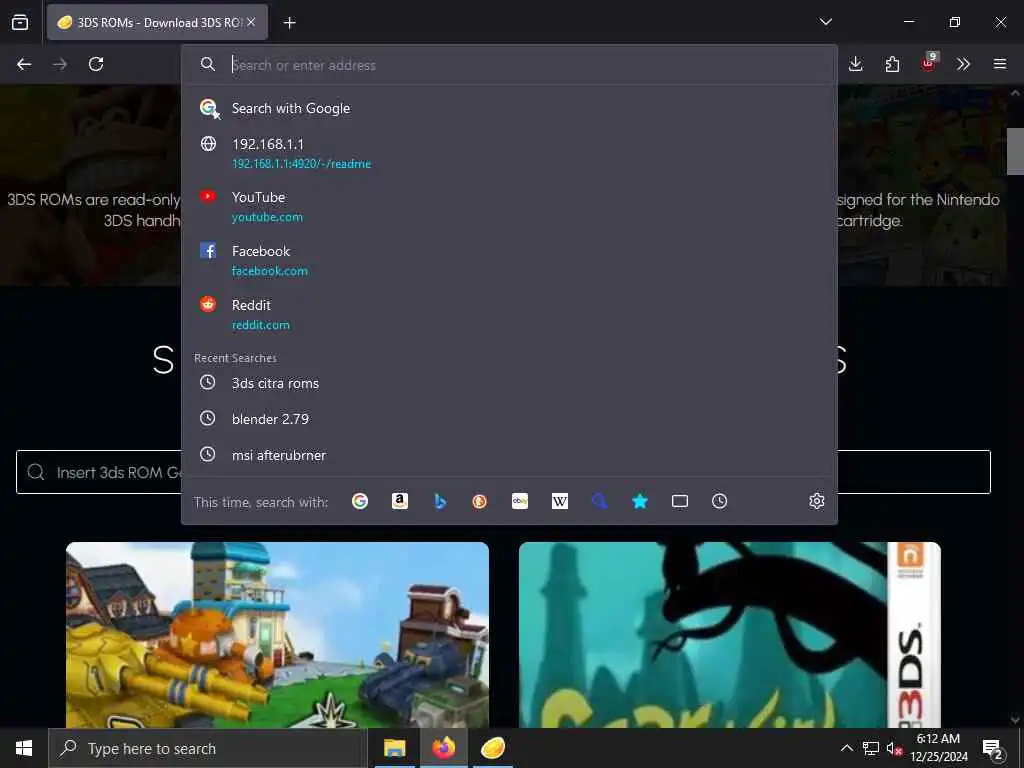Open the Reddit suggestion
Screen dimensions: 1024x768
pyautogui.click(x=509, y=314)
